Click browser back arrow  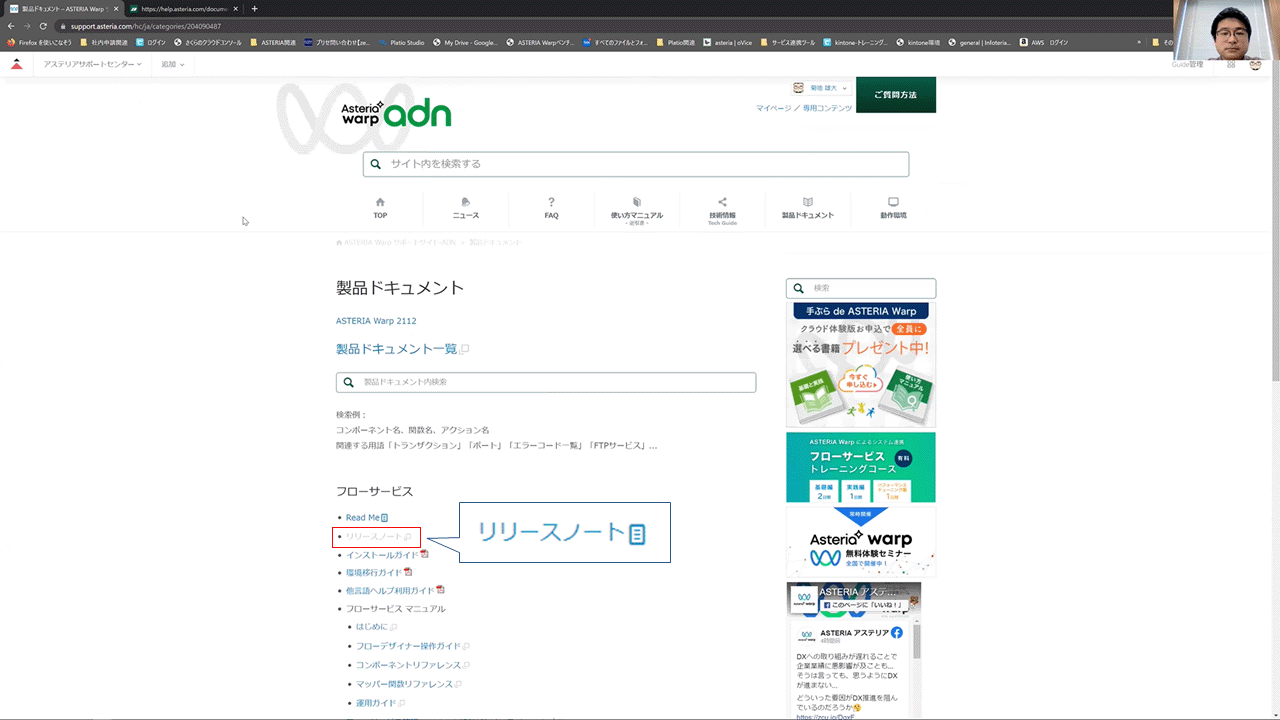tap(11, 26)
